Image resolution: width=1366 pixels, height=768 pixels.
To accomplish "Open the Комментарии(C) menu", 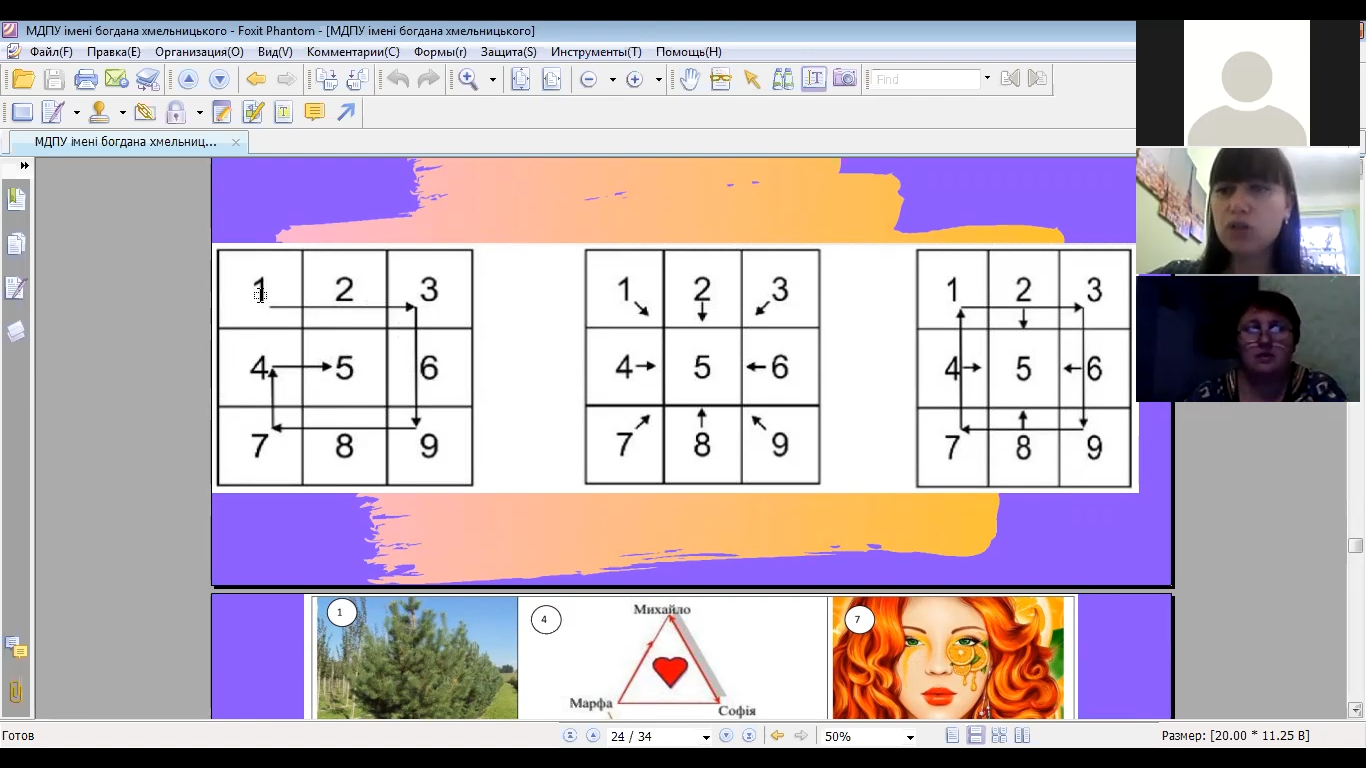I will point(353,52).
